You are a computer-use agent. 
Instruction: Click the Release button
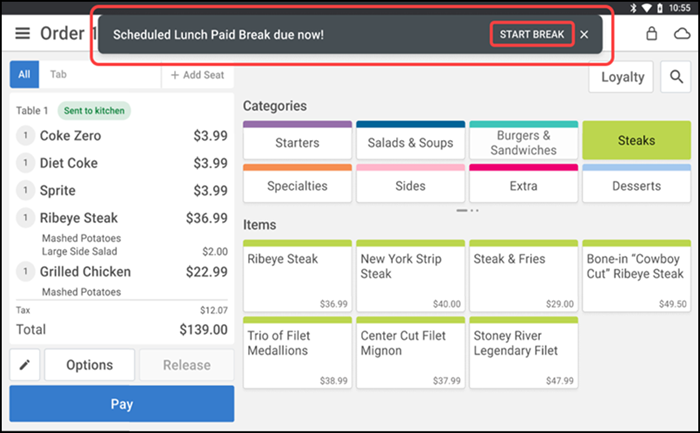click(187, 365)
